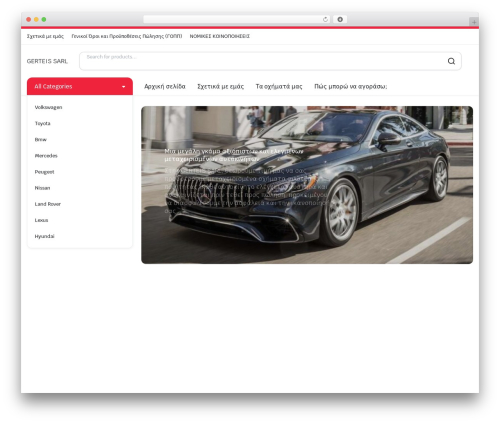Viewport: 500px width, 423px height.
Task: Open the Αρχική σελίδα menu item
Action: [x=165, y=87]
